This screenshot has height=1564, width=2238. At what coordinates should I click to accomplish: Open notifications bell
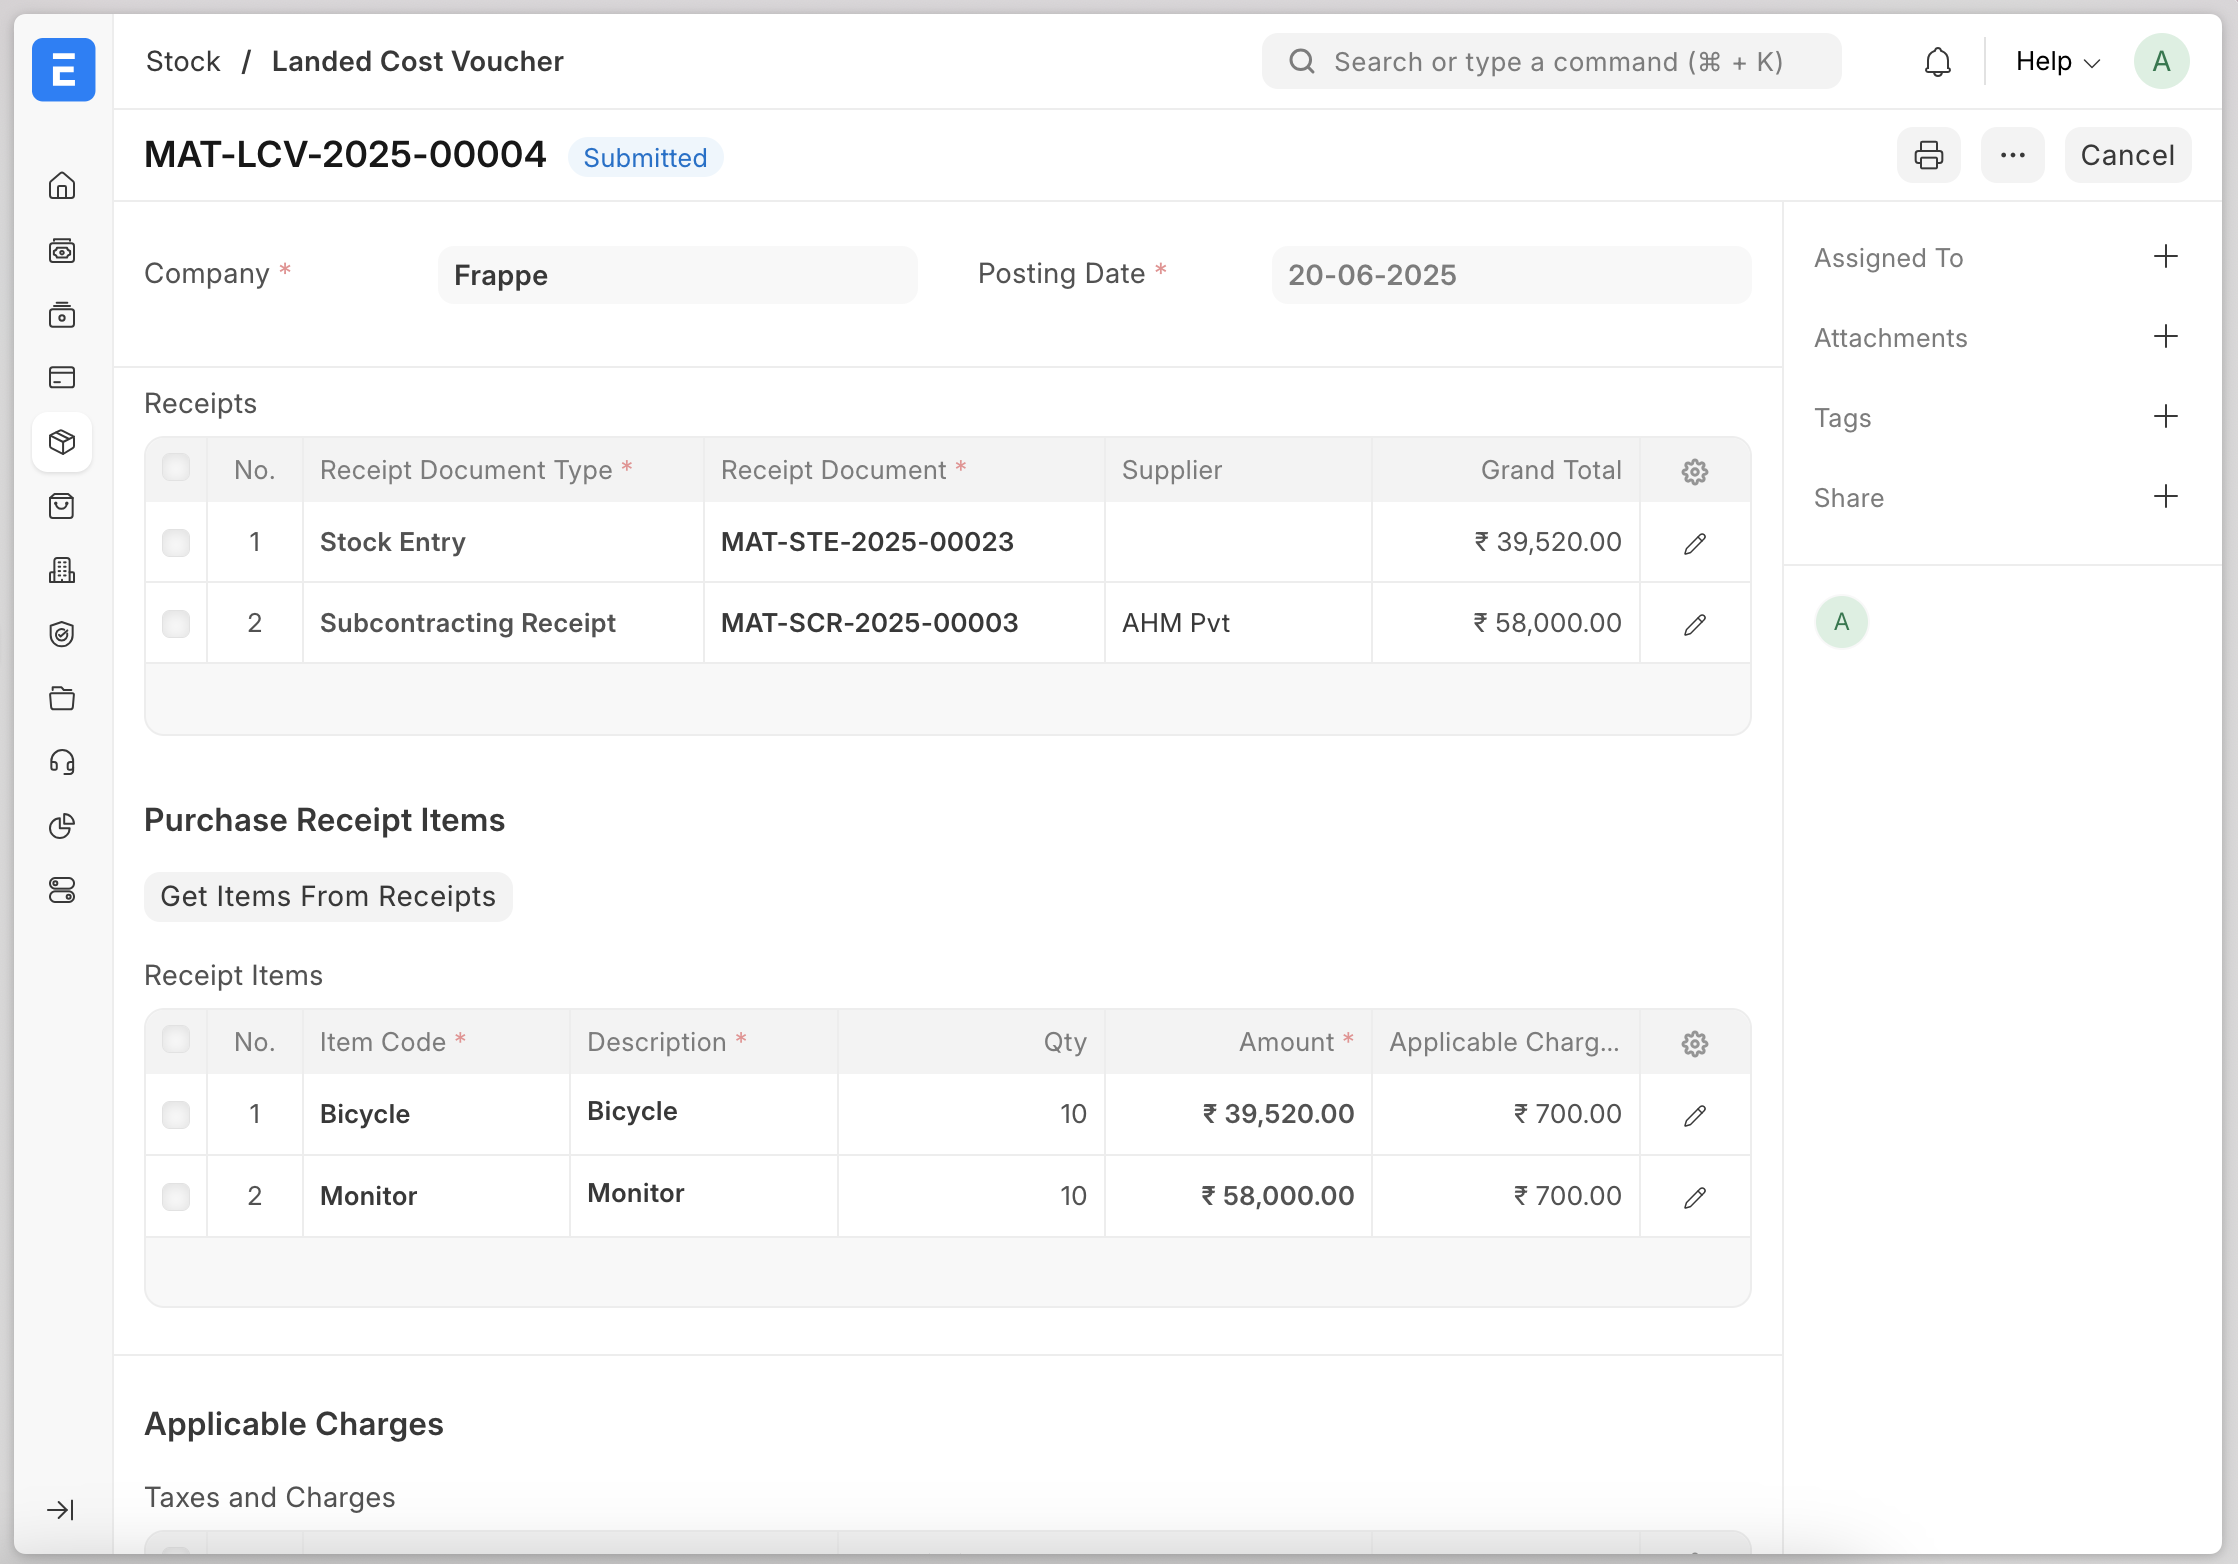tap(1938, 62)
